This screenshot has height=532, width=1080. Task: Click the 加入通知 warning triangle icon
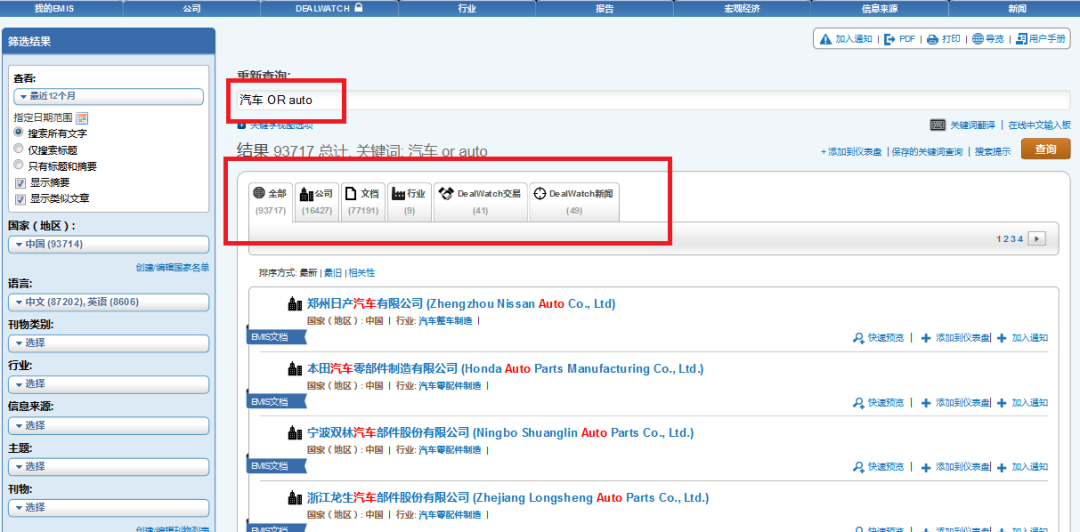(x=826, y=39)
